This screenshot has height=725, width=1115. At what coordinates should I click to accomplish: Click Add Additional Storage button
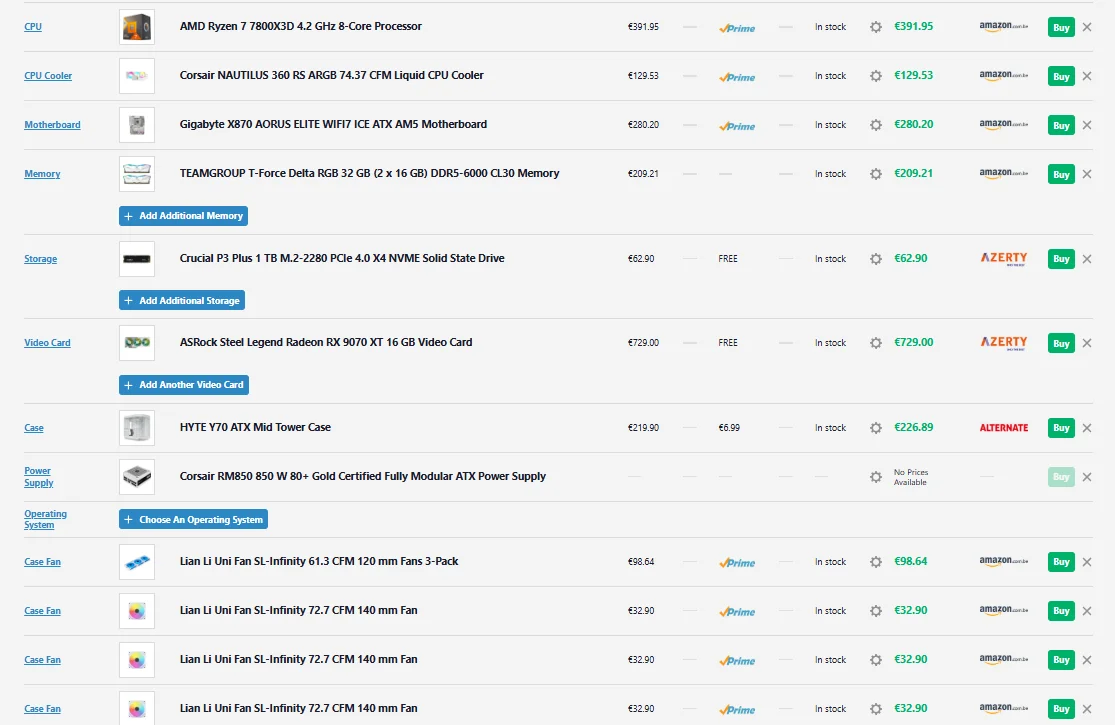[182, 301]
